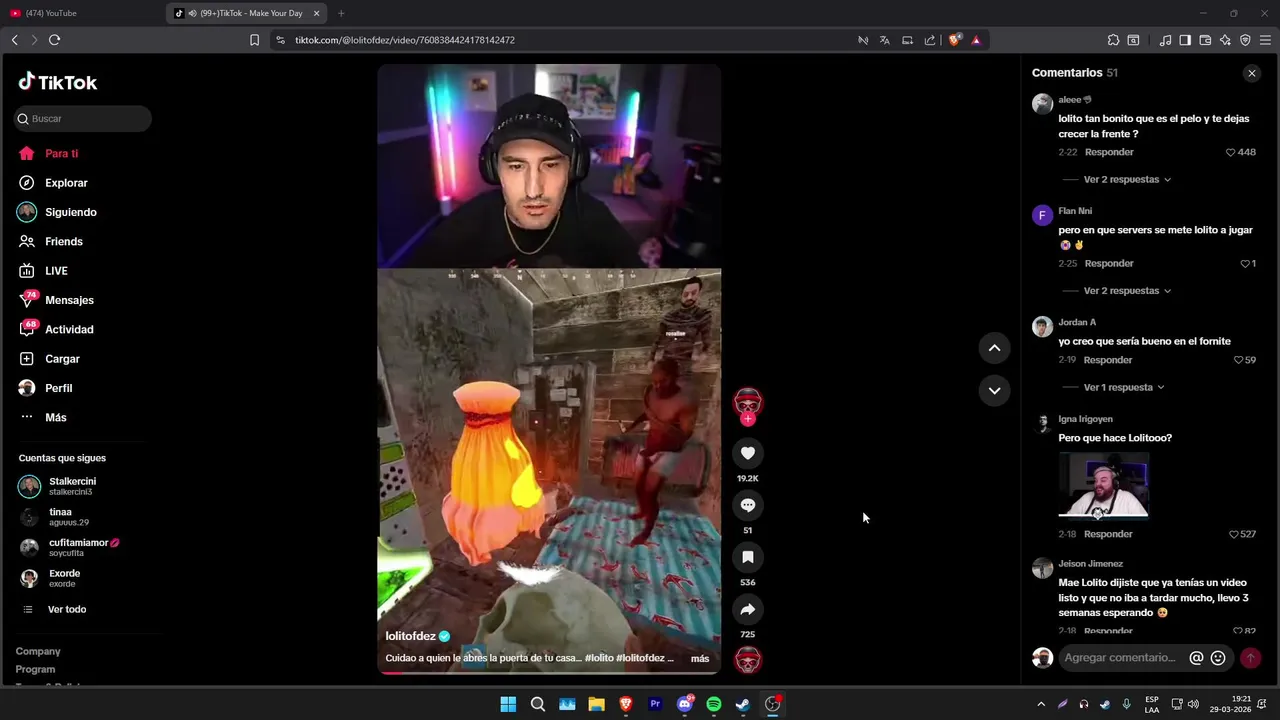
Task: Open Windows Start menu
Action: pyautogui.click(x=508, y=704)
